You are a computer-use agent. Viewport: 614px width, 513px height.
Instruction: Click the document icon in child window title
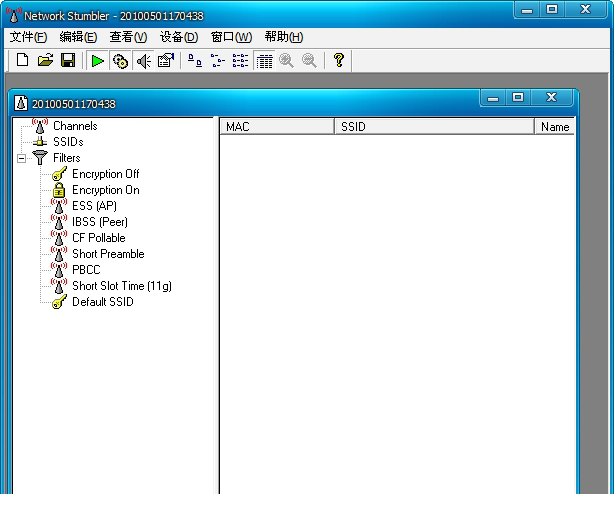(x=21, y=104)
